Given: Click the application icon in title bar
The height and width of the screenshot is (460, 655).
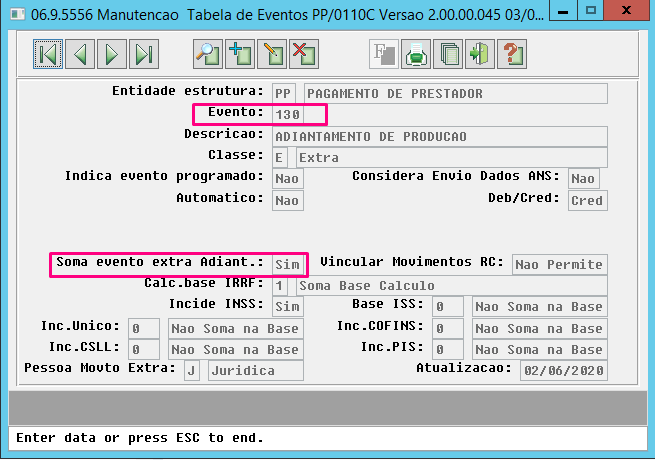Looking at the screenshot, I should pos(18,14).
